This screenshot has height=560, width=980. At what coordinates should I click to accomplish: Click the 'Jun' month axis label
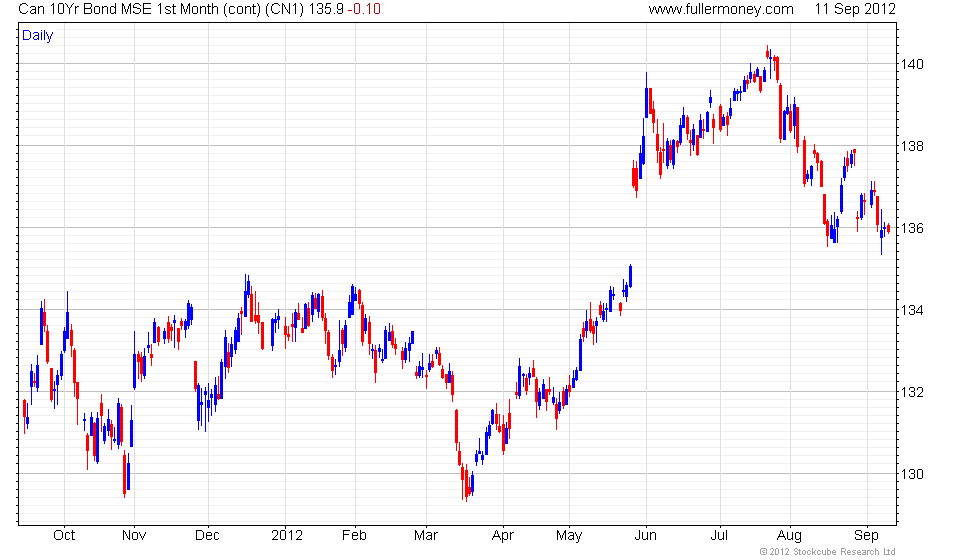pos(646,536)
